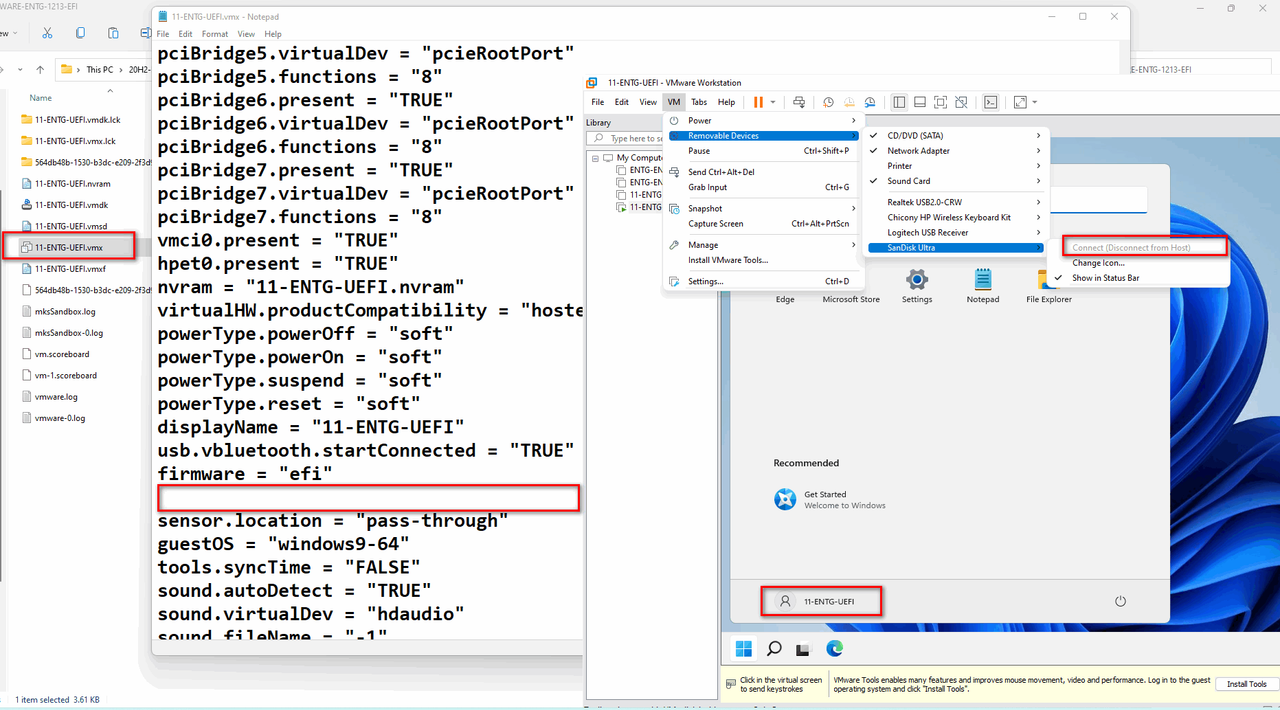The image size is (1280, 710).
Task: Open Snapshot Manager toolbar icon
Action: [870, 102]
